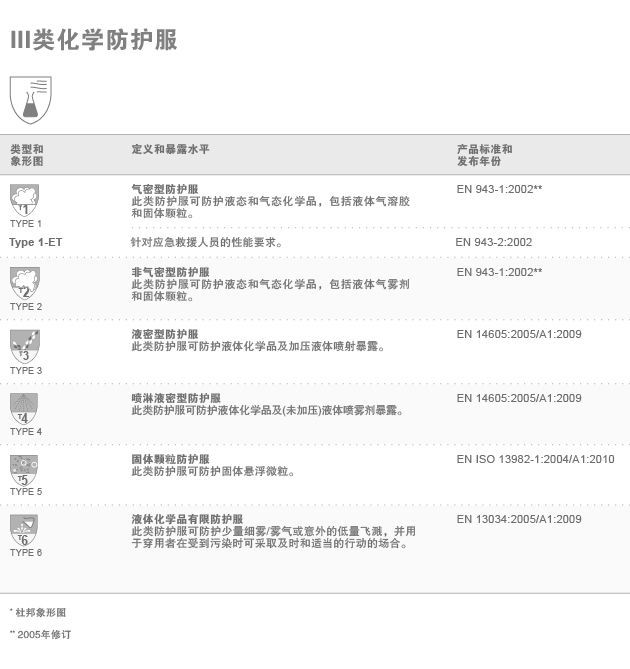Click the TYPE 5 solid particle pictogram
Screen dimensions: 630x669
25,469
